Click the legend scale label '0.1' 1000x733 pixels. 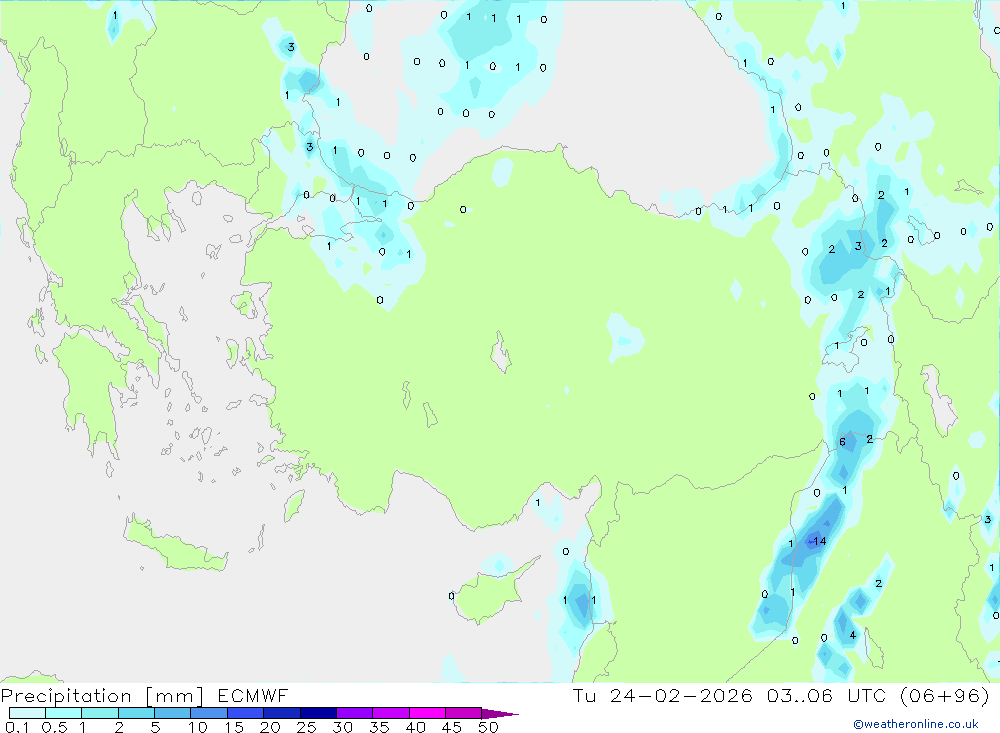(x=17, y=727)
